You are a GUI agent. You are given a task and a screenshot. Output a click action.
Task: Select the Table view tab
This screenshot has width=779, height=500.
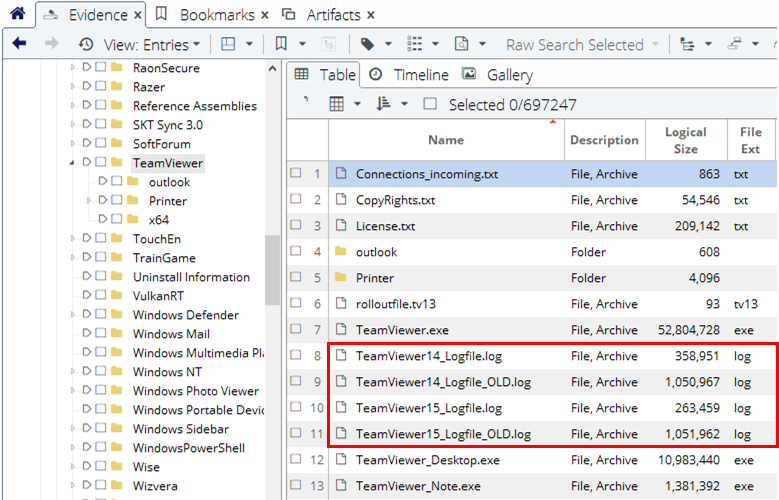pyautogui.click(x=325, y=75)
